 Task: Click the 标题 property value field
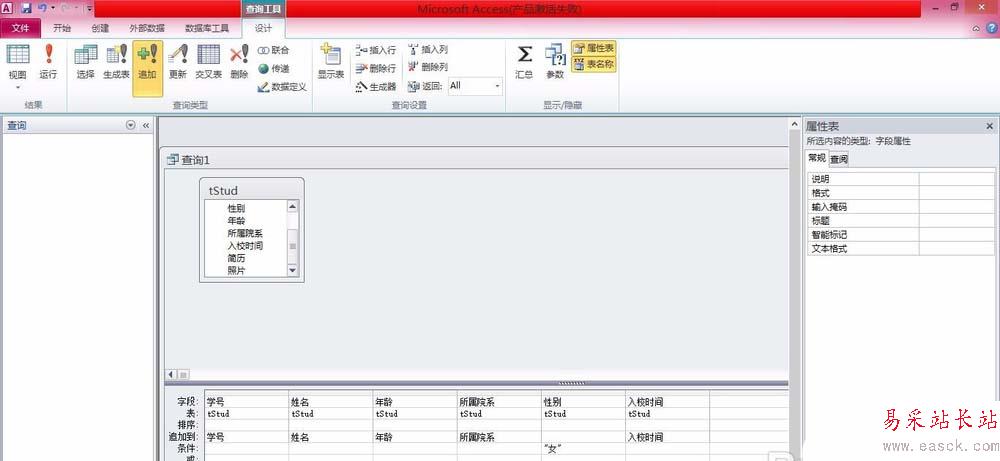coord(957,221)
